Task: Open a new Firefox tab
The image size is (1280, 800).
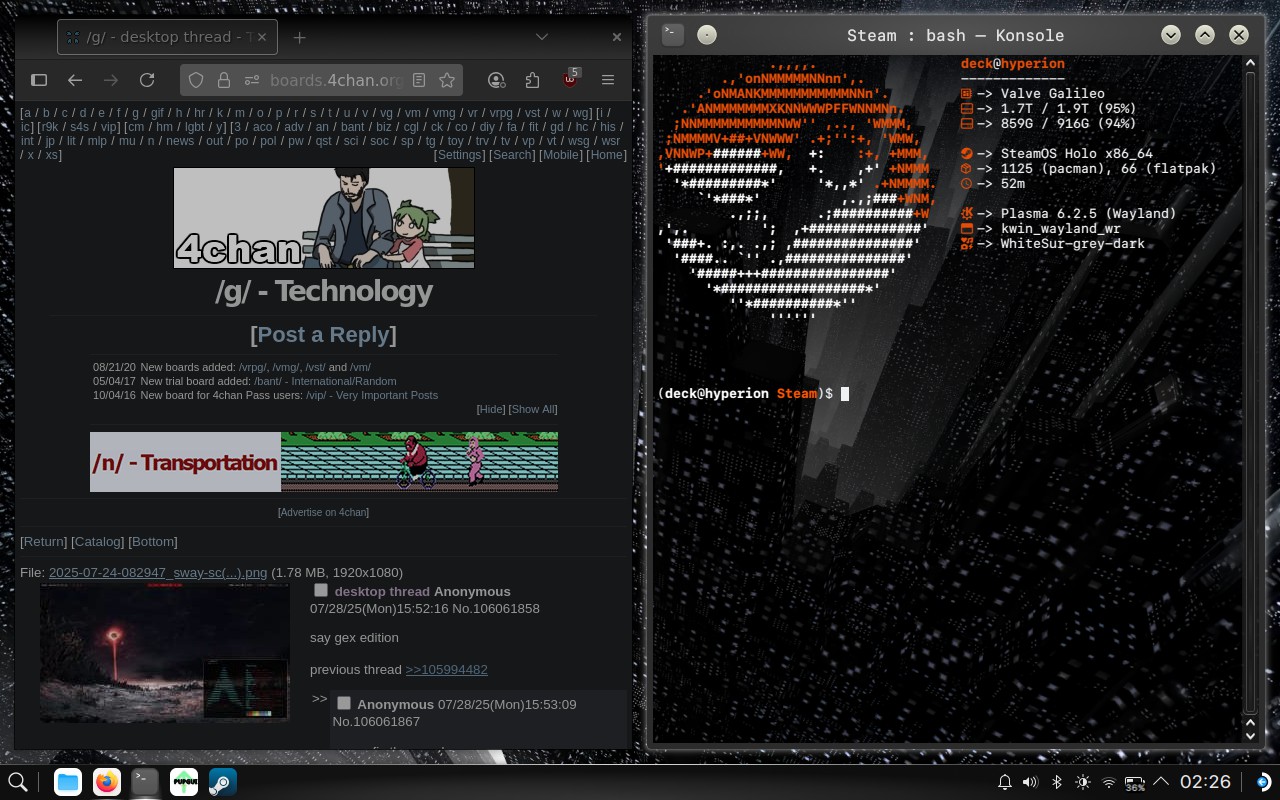Action: [x=299, y=37]
